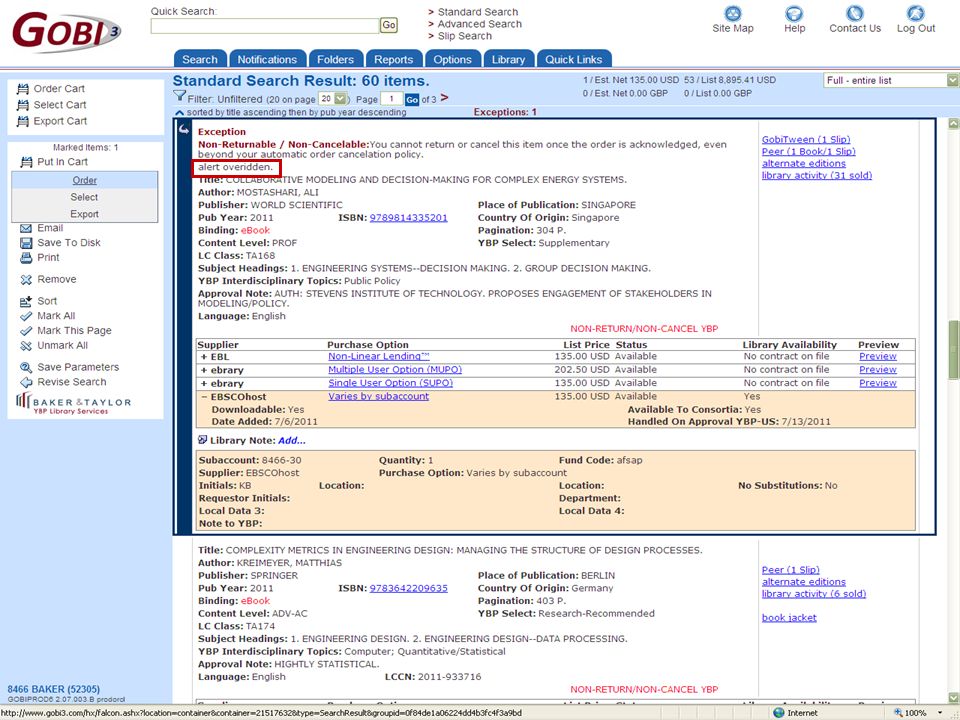
Task: Choose Order under Put In Cart
Action: 84,180
